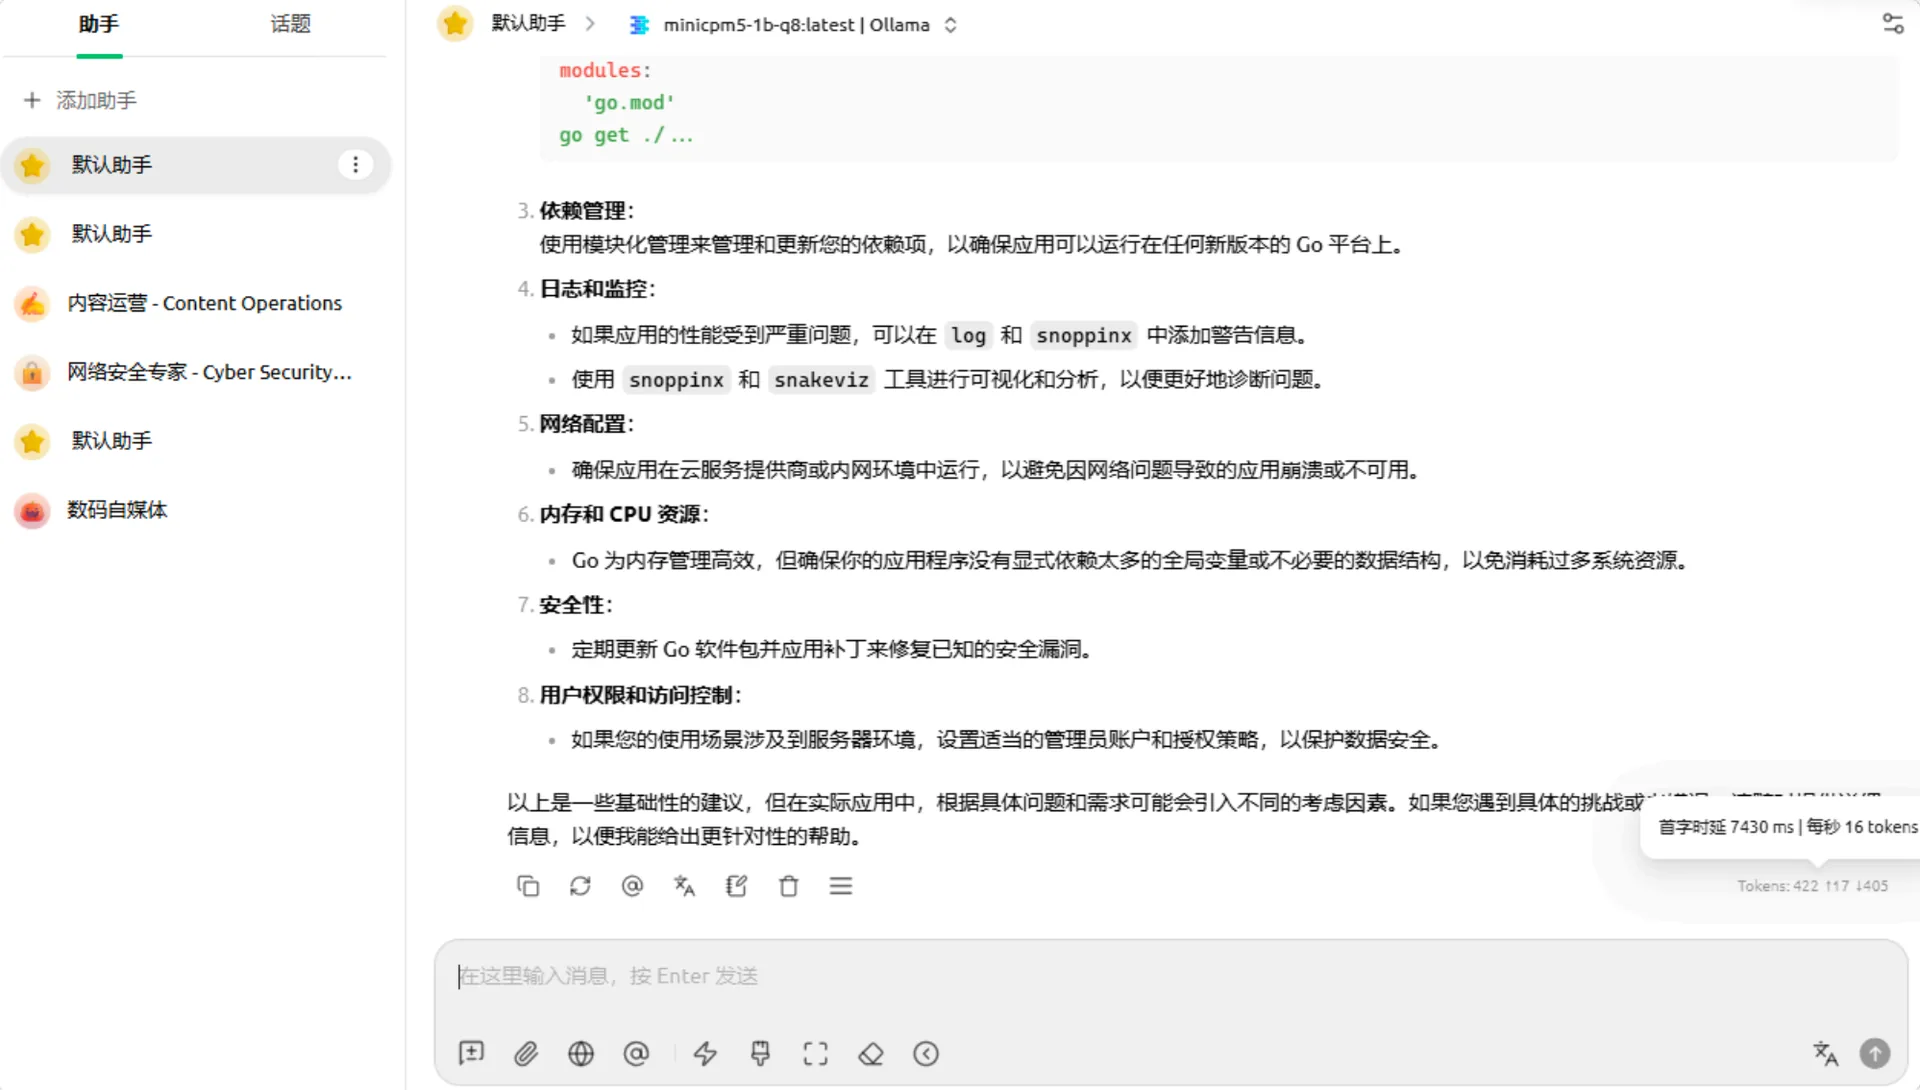Edit the message with pencil icon
The height and width of the screenshot is (1090, 1920).
pos(737,886)
